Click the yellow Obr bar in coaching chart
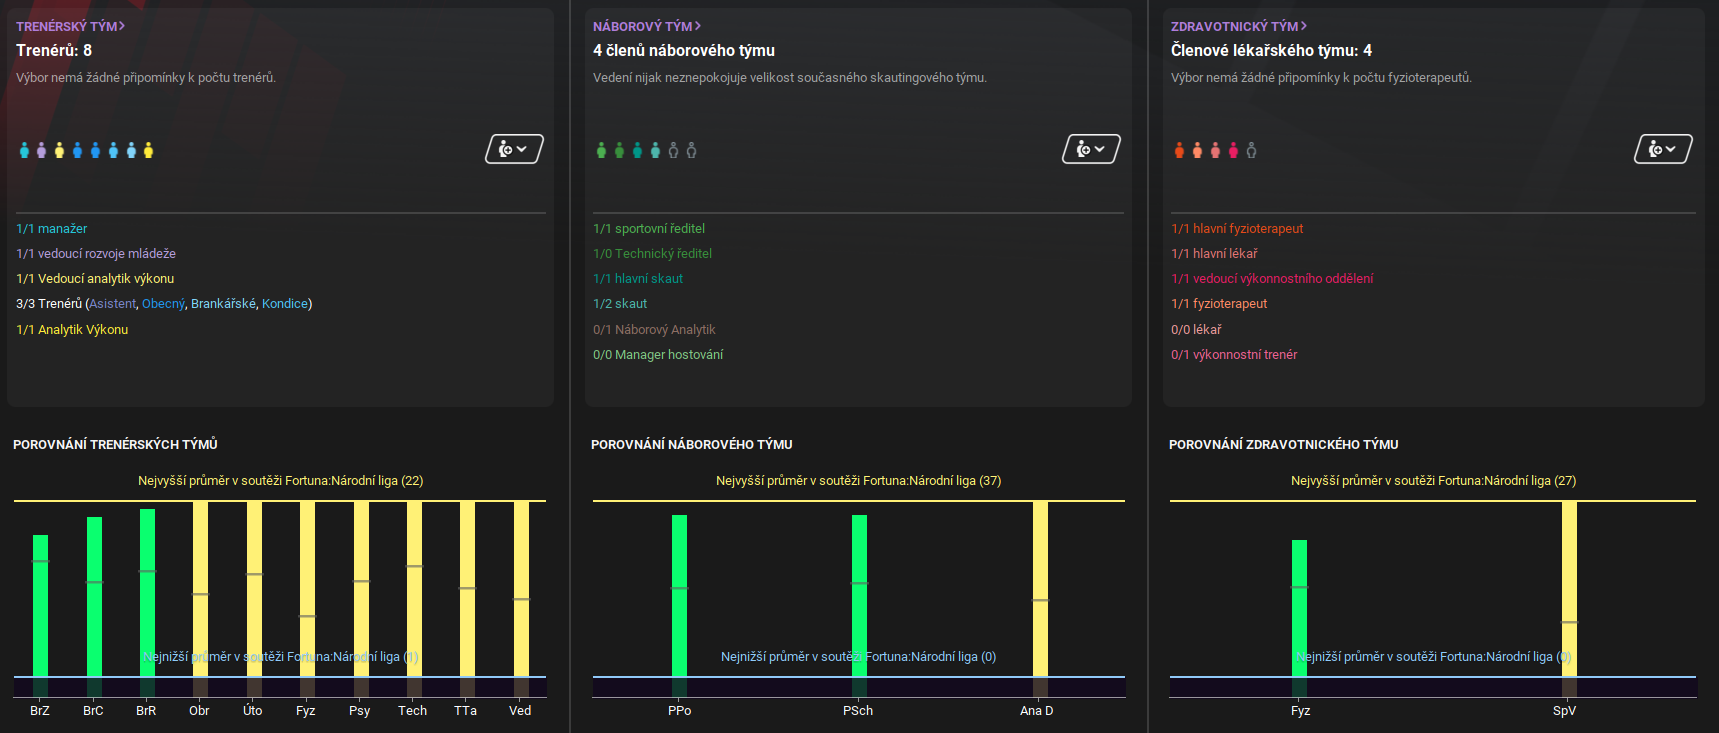The image size is (1719, 733). point(200,590)
